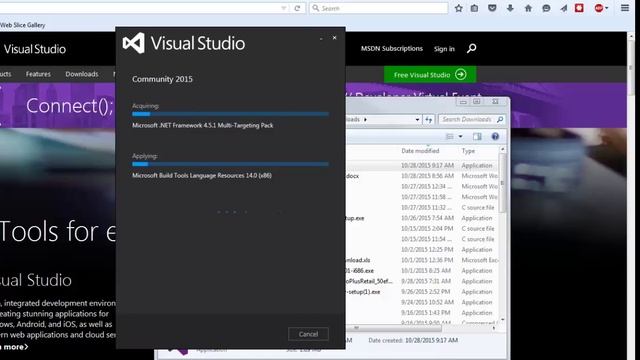The image size is (640, 360).
Task: Select file row dated 9/28/2015 7:31 AM
Action: coord(422,281)
